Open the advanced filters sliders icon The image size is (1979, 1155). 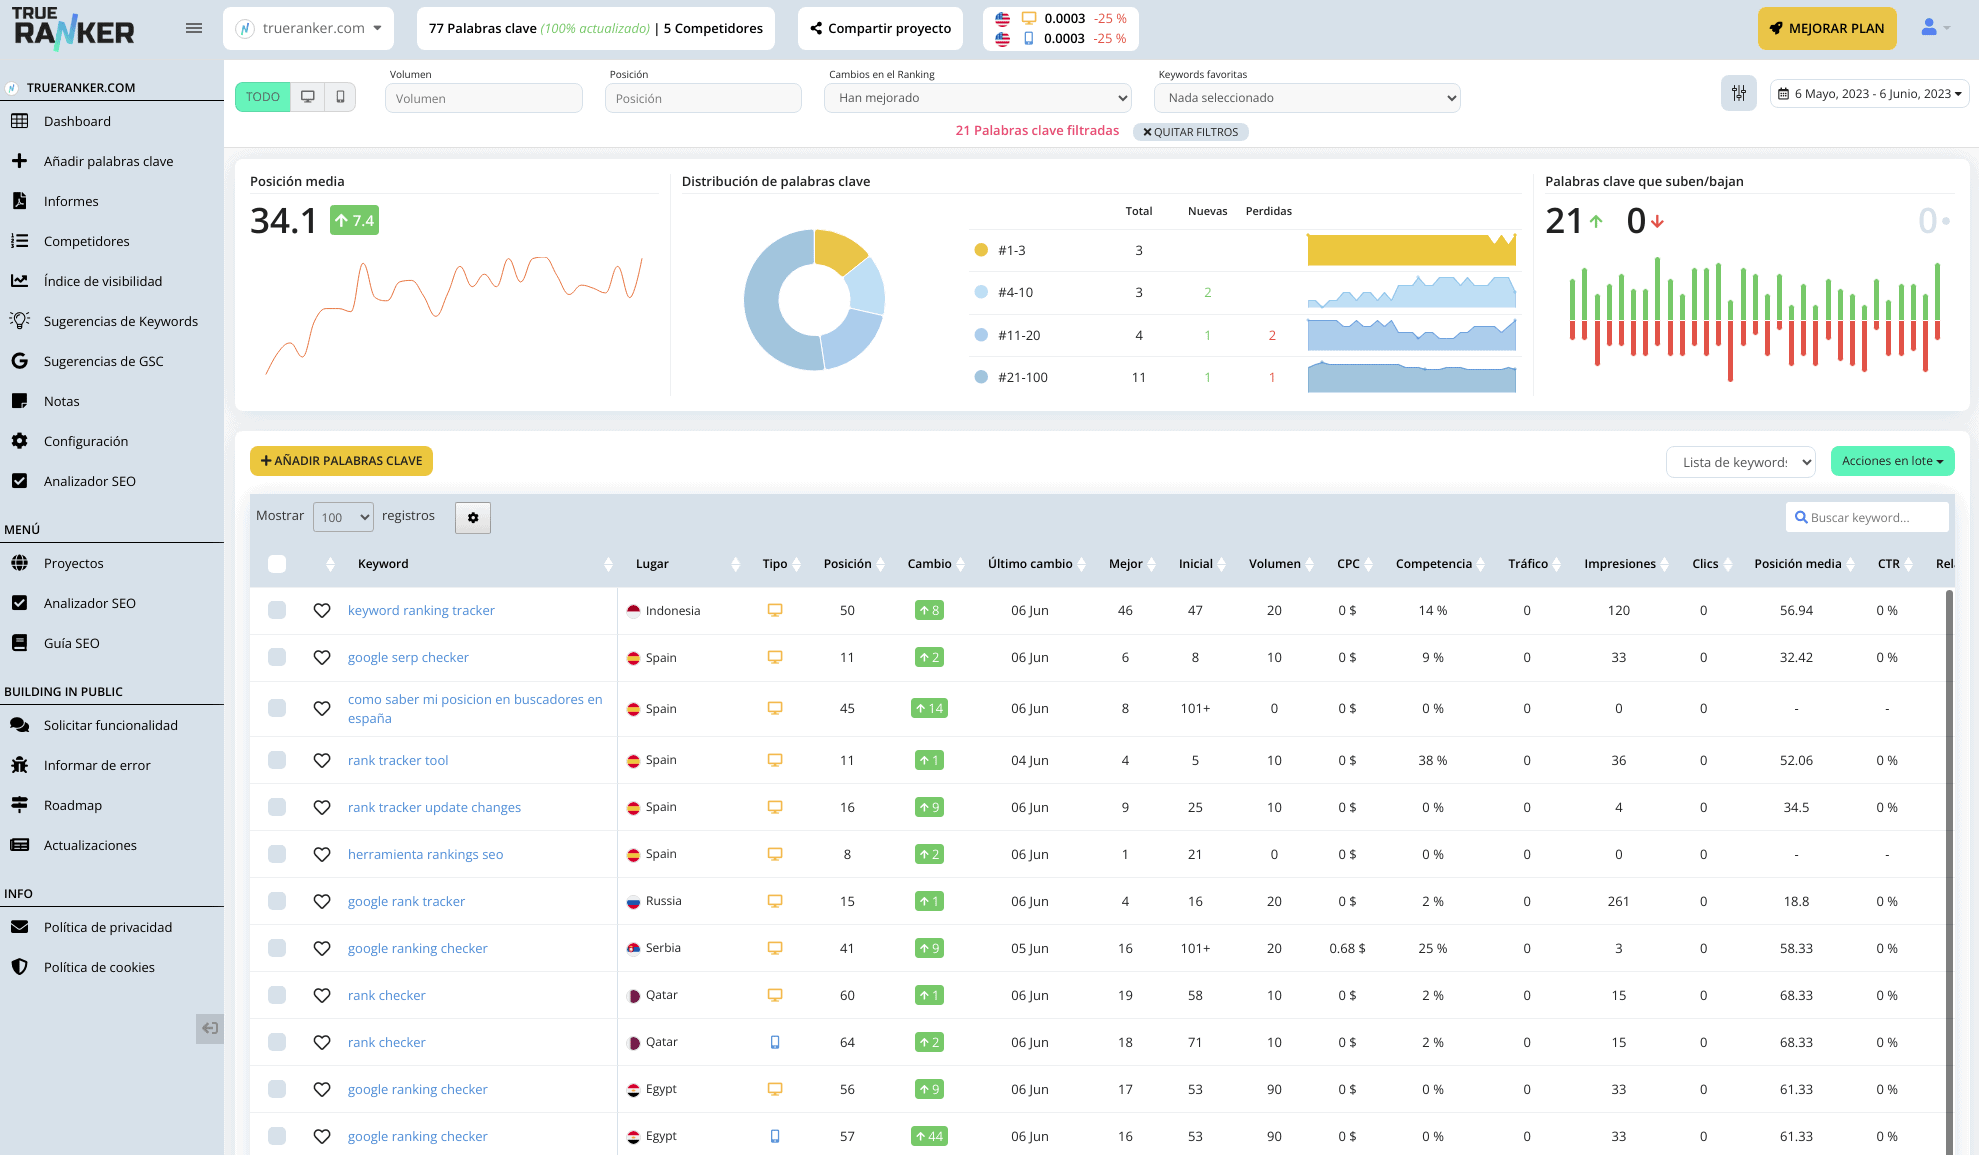[x=1739, y=93]
